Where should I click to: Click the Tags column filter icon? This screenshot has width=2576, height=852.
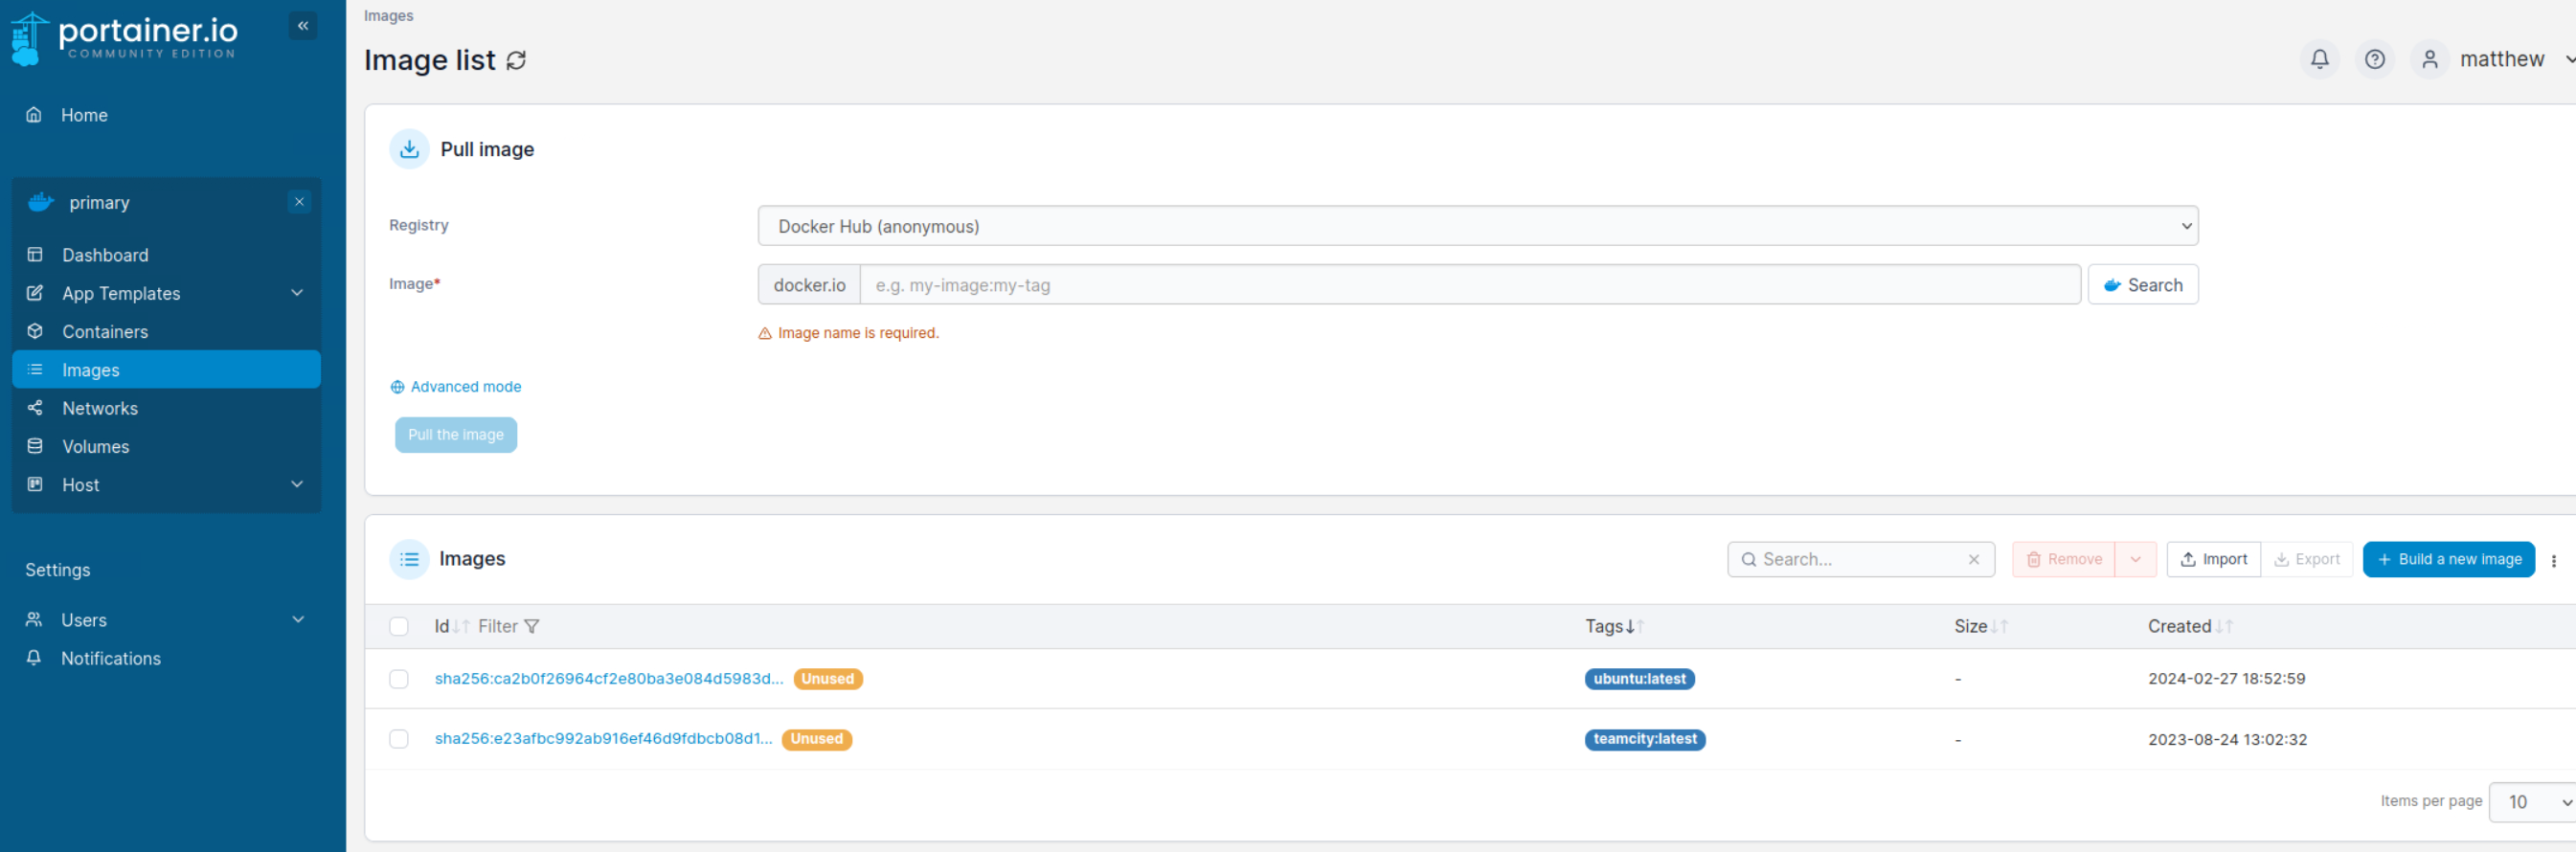531,627
